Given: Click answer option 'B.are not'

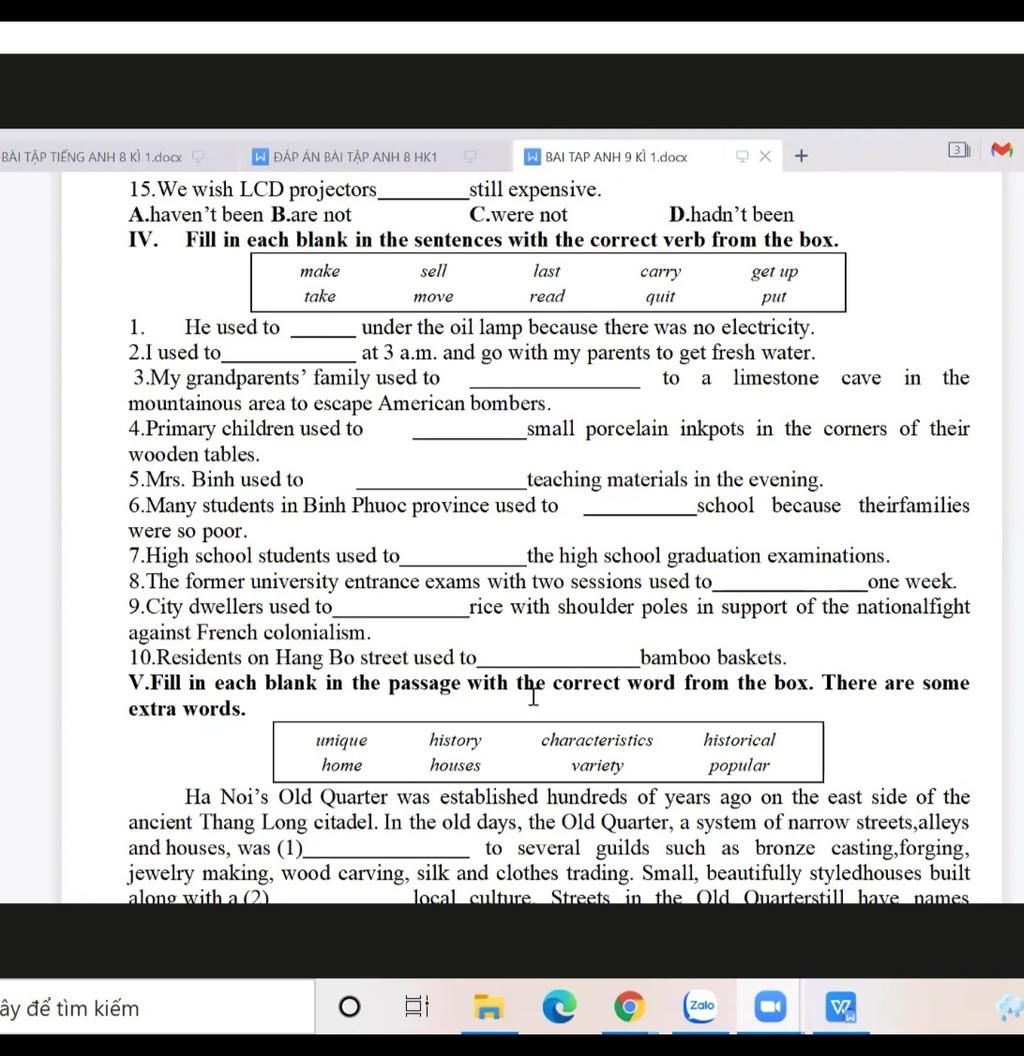Looking at the screenshot, I should point(311,214).
